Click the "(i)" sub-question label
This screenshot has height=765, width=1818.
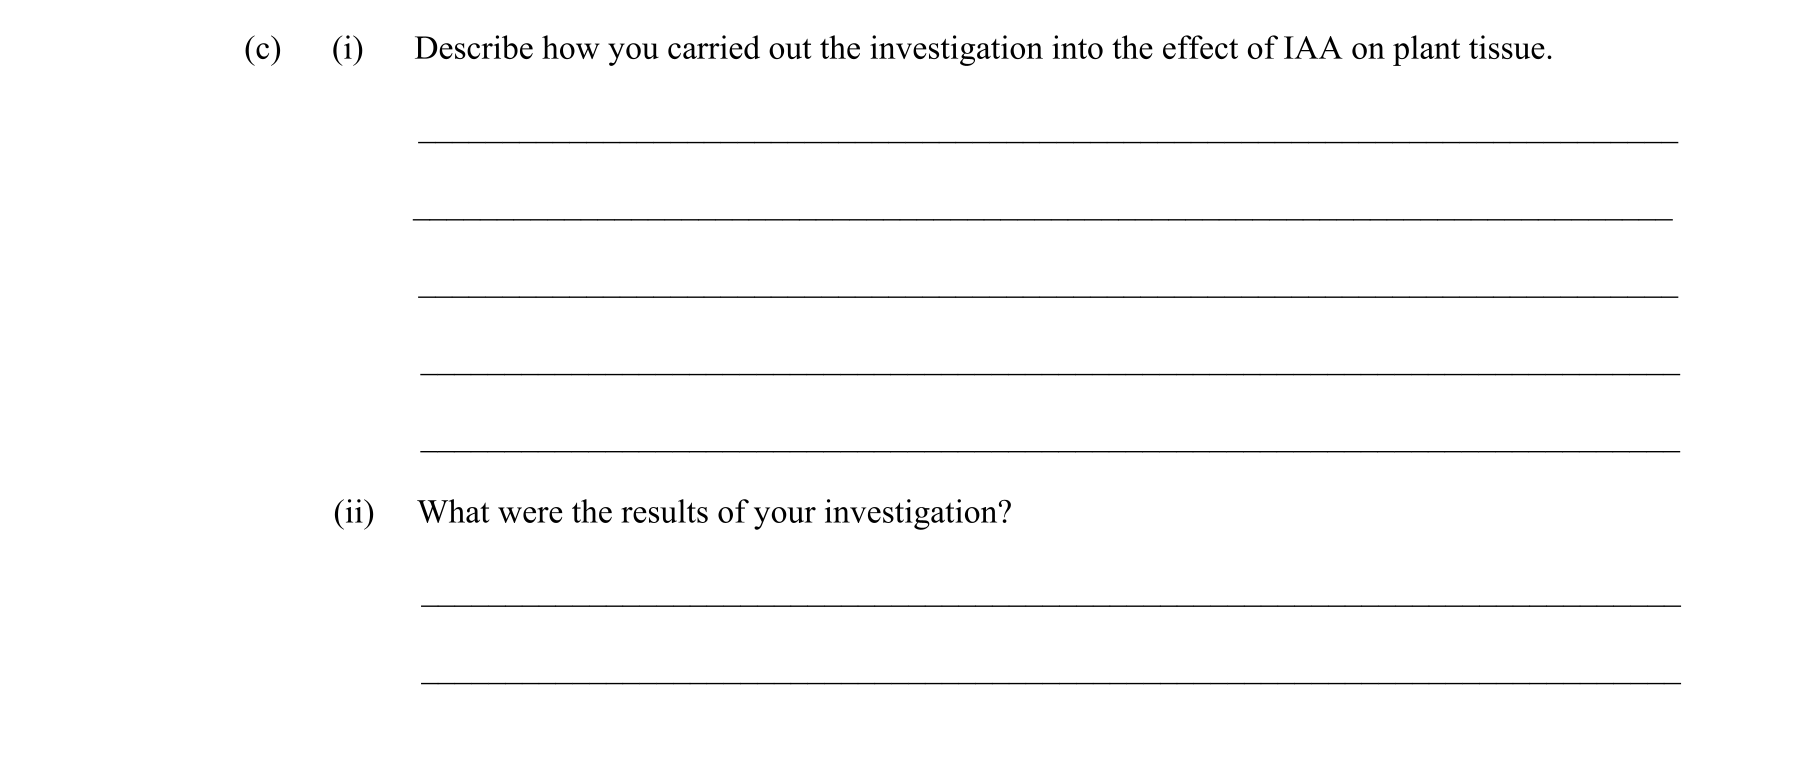[x=347, y=49]
